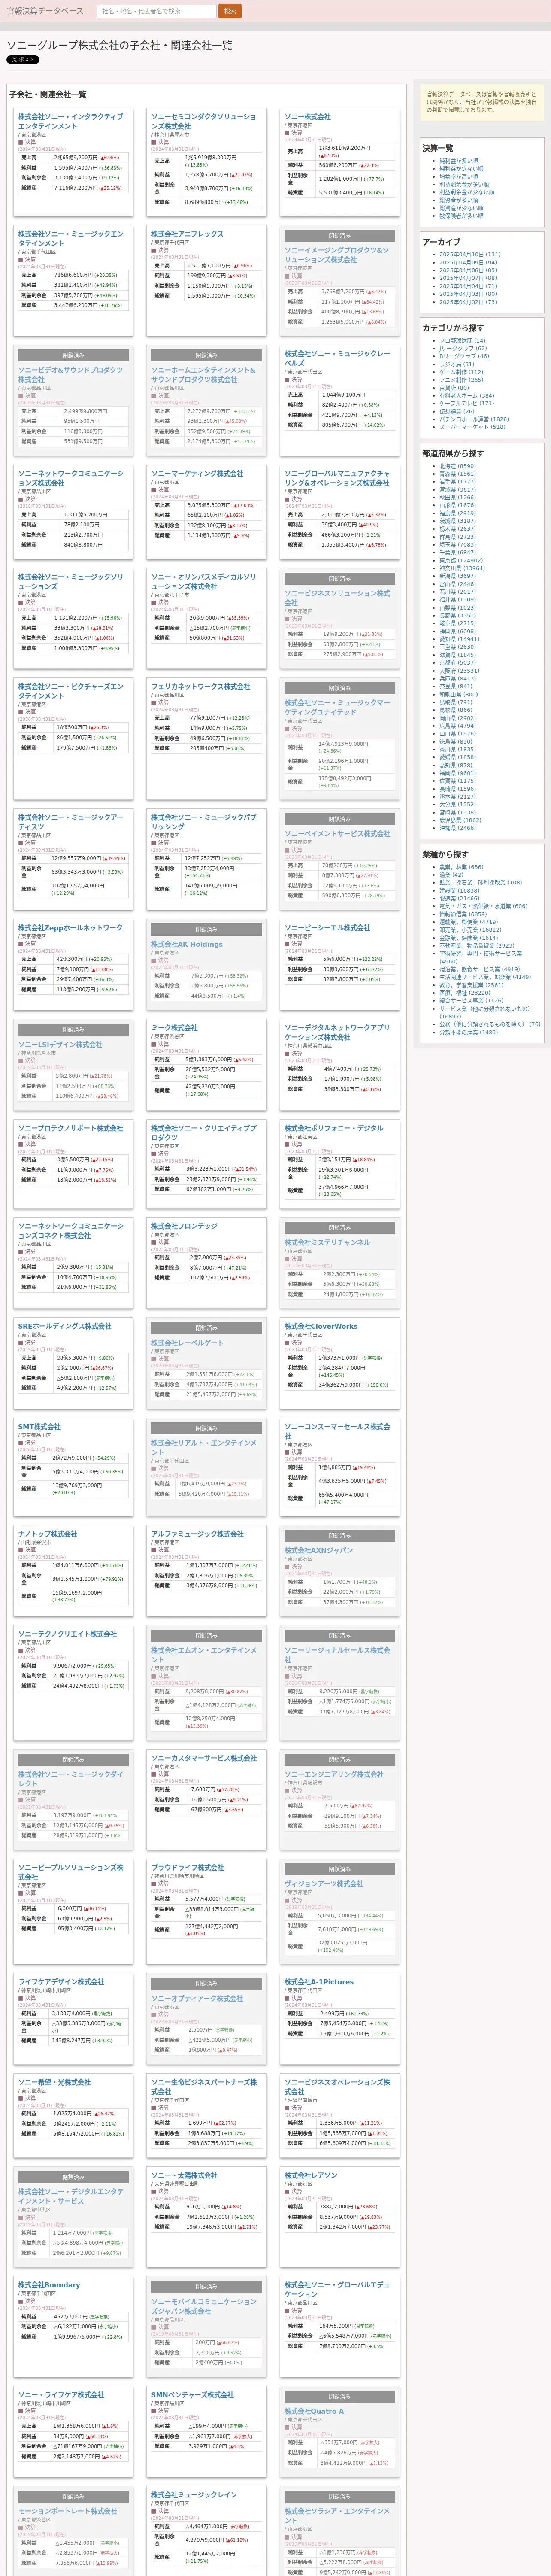
Task: Open アルファミュージック株式会社 company link
Action: tap(197, 1534)
